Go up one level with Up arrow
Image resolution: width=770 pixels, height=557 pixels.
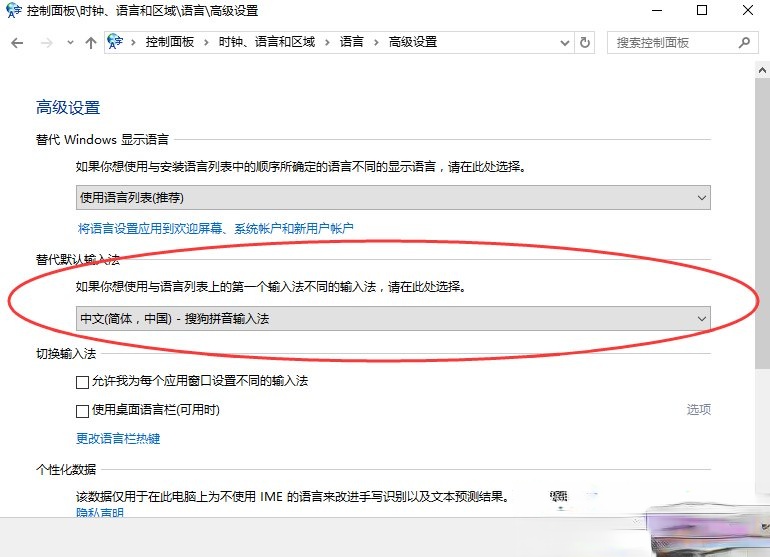pyautogui.click(x=91, y=43)
